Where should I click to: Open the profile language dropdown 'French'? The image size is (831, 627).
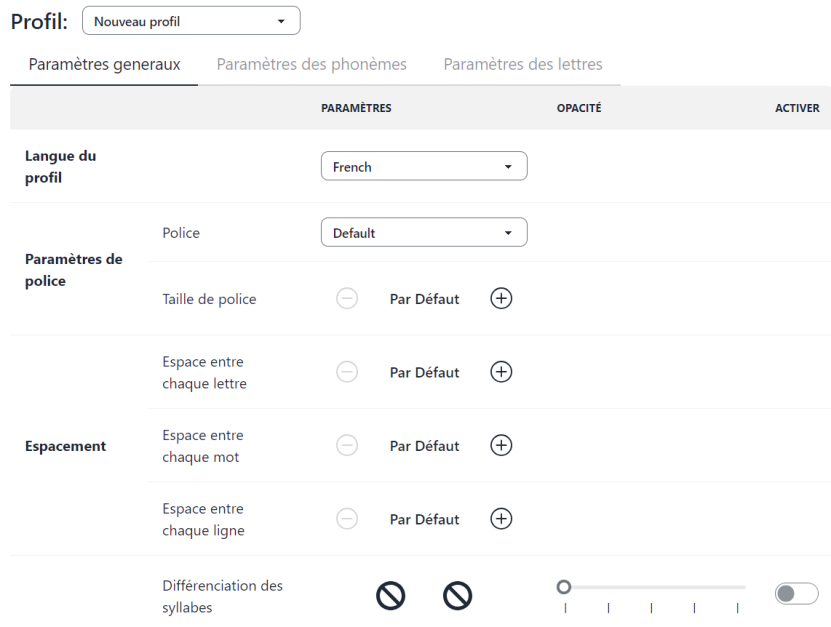tap(423, 167)
